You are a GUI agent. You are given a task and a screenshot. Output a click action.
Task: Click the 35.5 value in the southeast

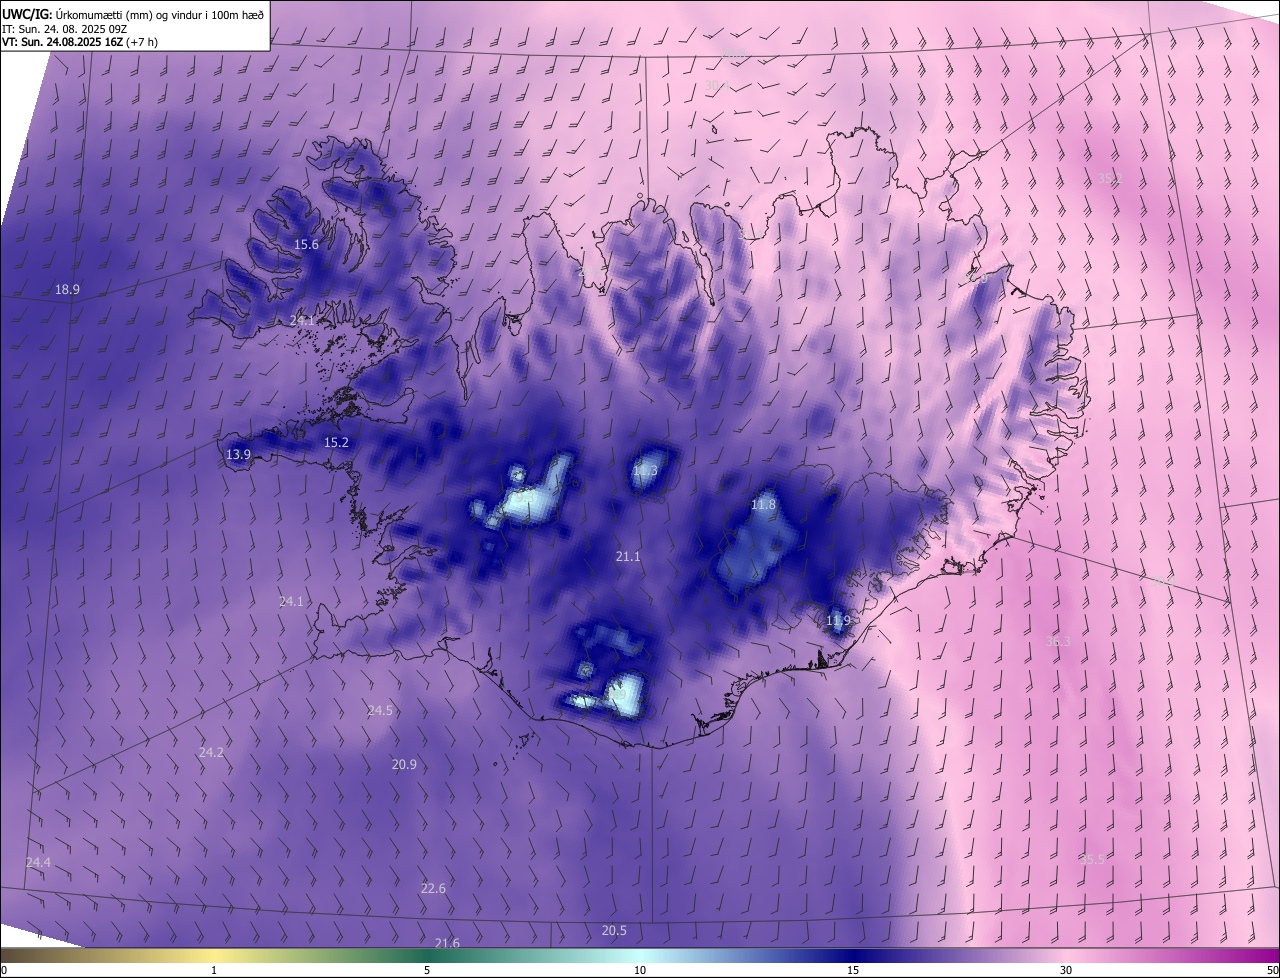1092,859
